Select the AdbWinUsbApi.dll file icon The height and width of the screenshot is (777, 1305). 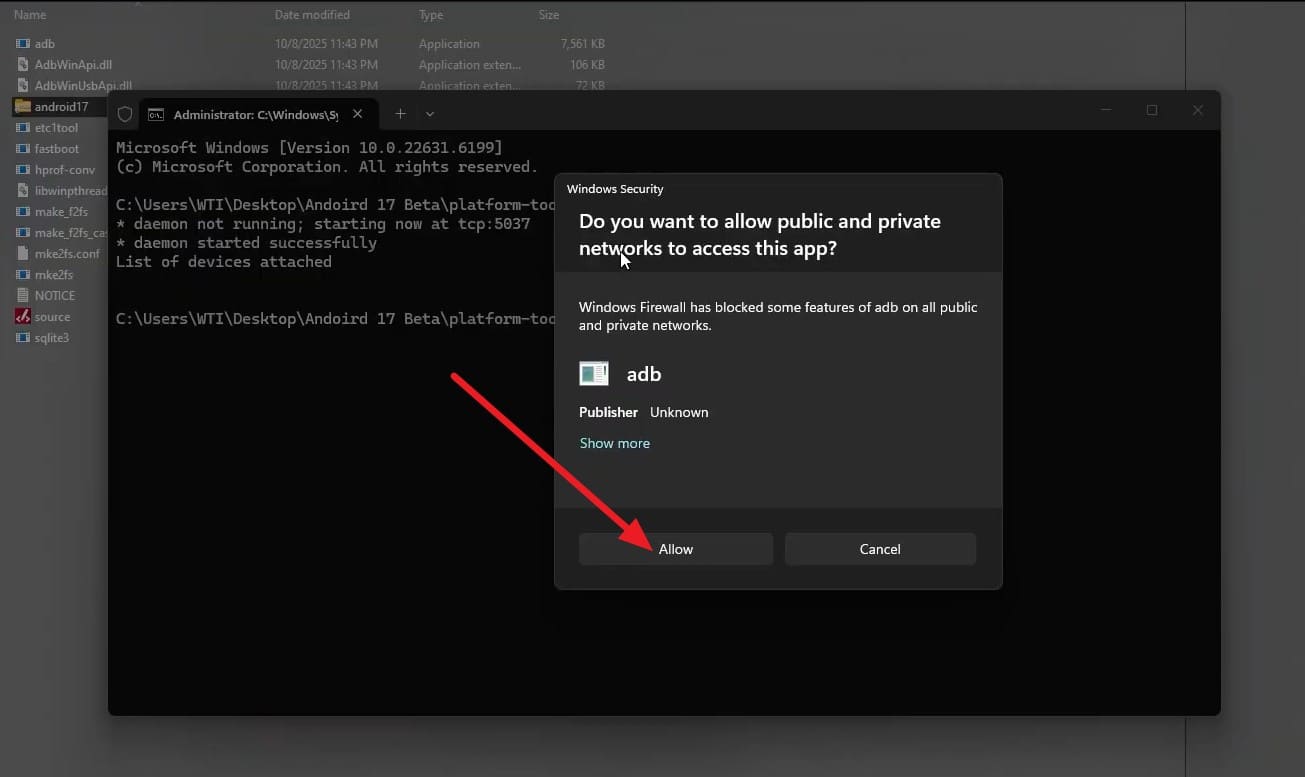pyautogui.click(x=22, y=86)
